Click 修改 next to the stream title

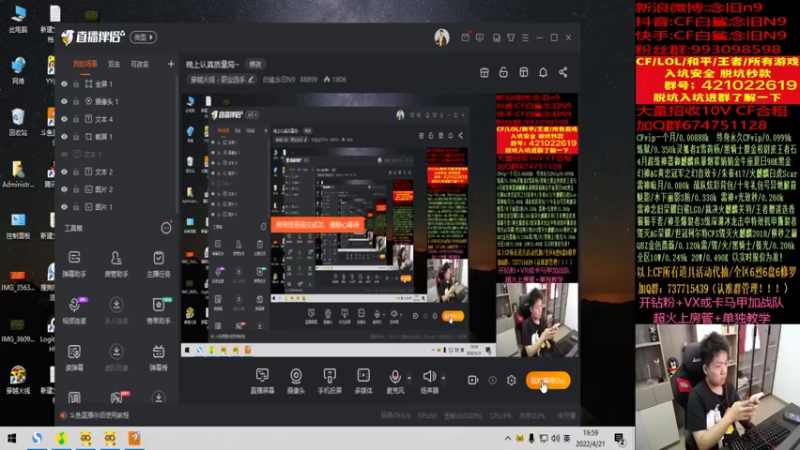[x=255, y=64]
